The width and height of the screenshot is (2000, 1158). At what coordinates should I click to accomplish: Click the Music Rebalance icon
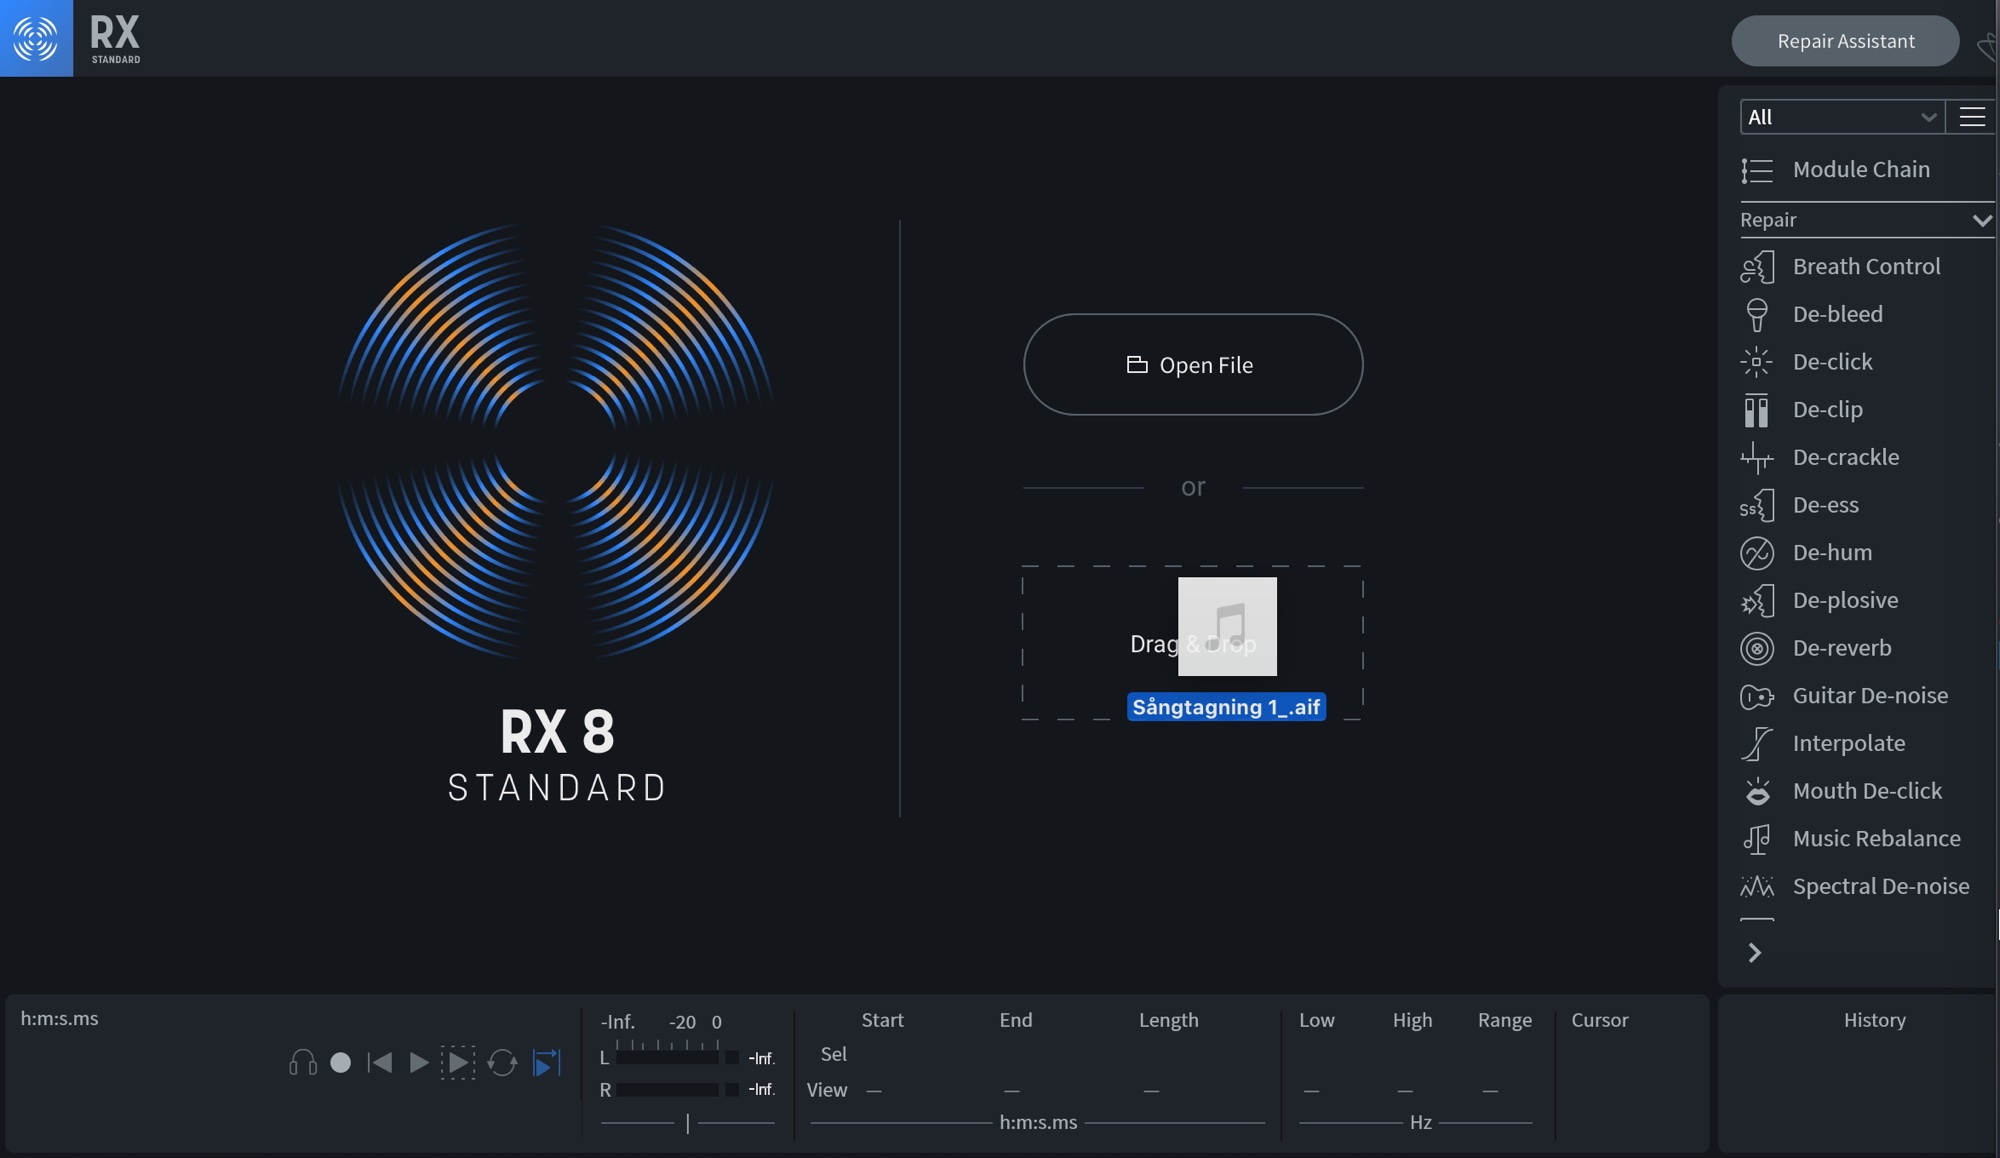click(1757, 839)
